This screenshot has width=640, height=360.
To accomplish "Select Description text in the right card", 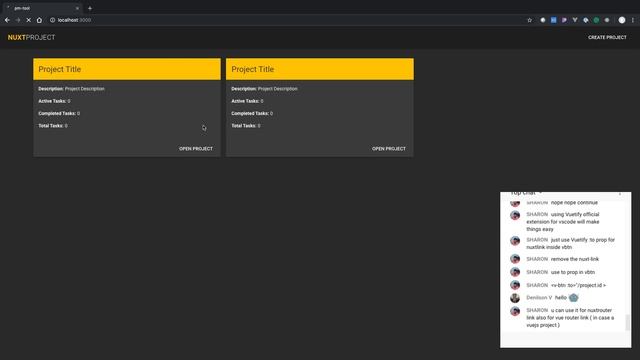I will click(264, 89).
